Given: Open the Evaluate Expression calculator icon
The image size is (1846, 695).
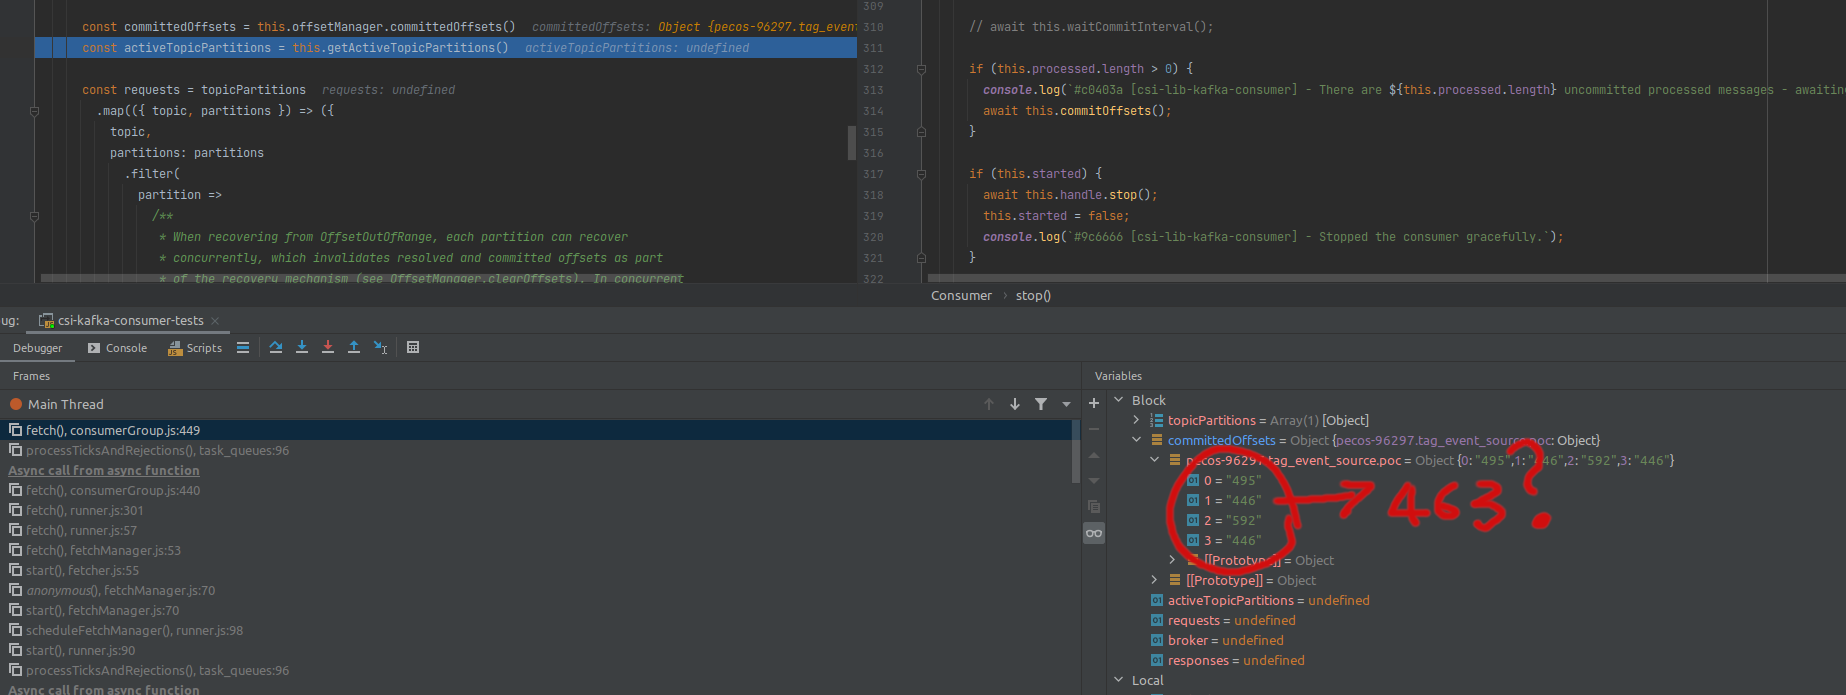Looking at the screenshot, I should coord(413,347).
